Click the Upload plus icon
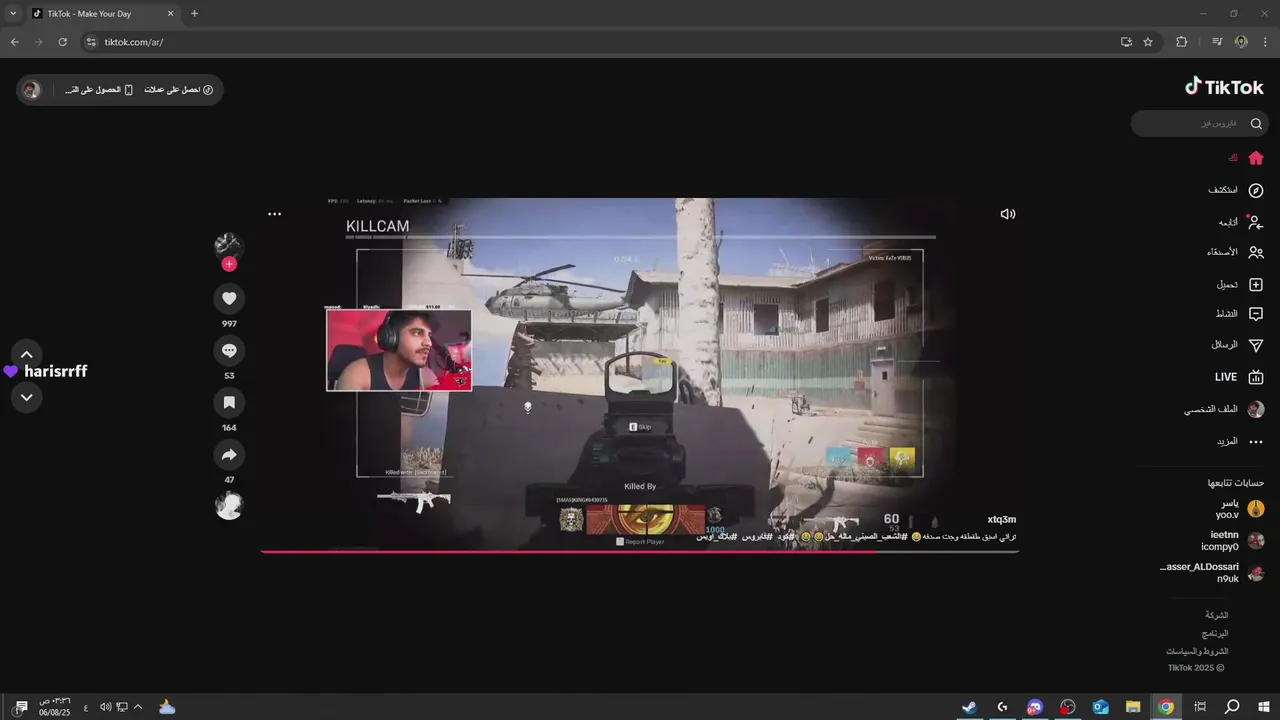1280x720 pixels. (1256, 284)
